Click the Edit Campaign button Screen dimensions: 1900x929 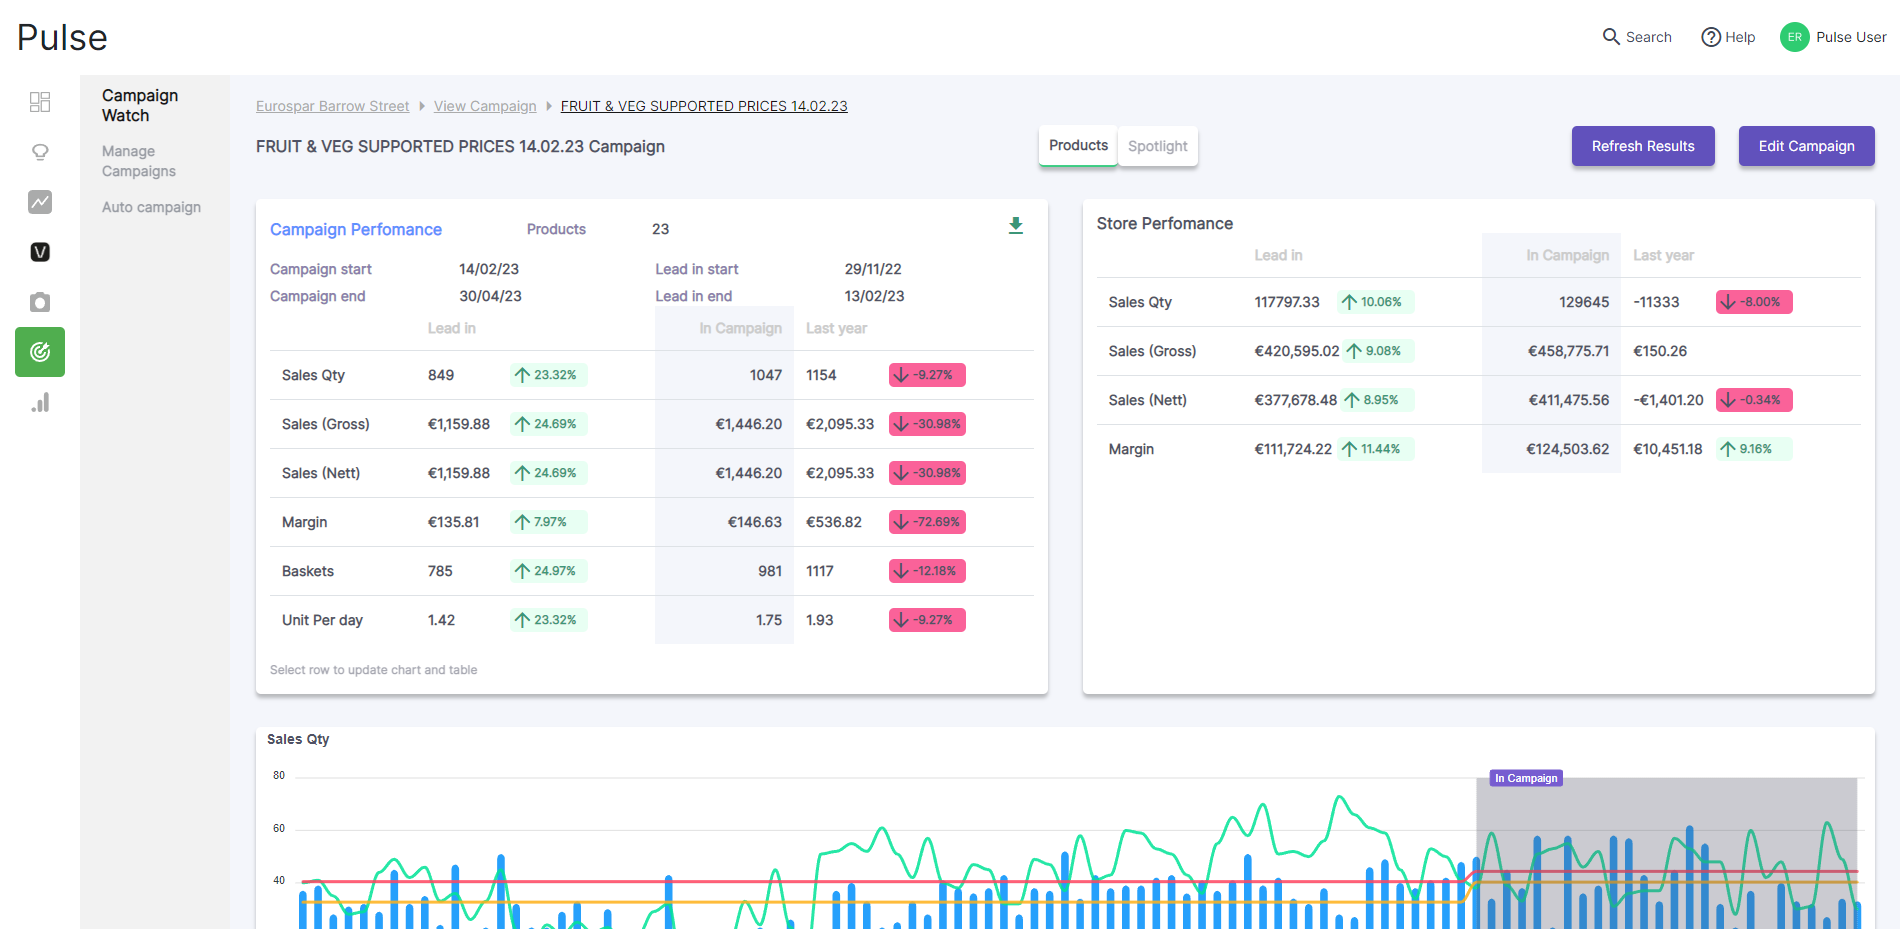(x=1806, y=146)
